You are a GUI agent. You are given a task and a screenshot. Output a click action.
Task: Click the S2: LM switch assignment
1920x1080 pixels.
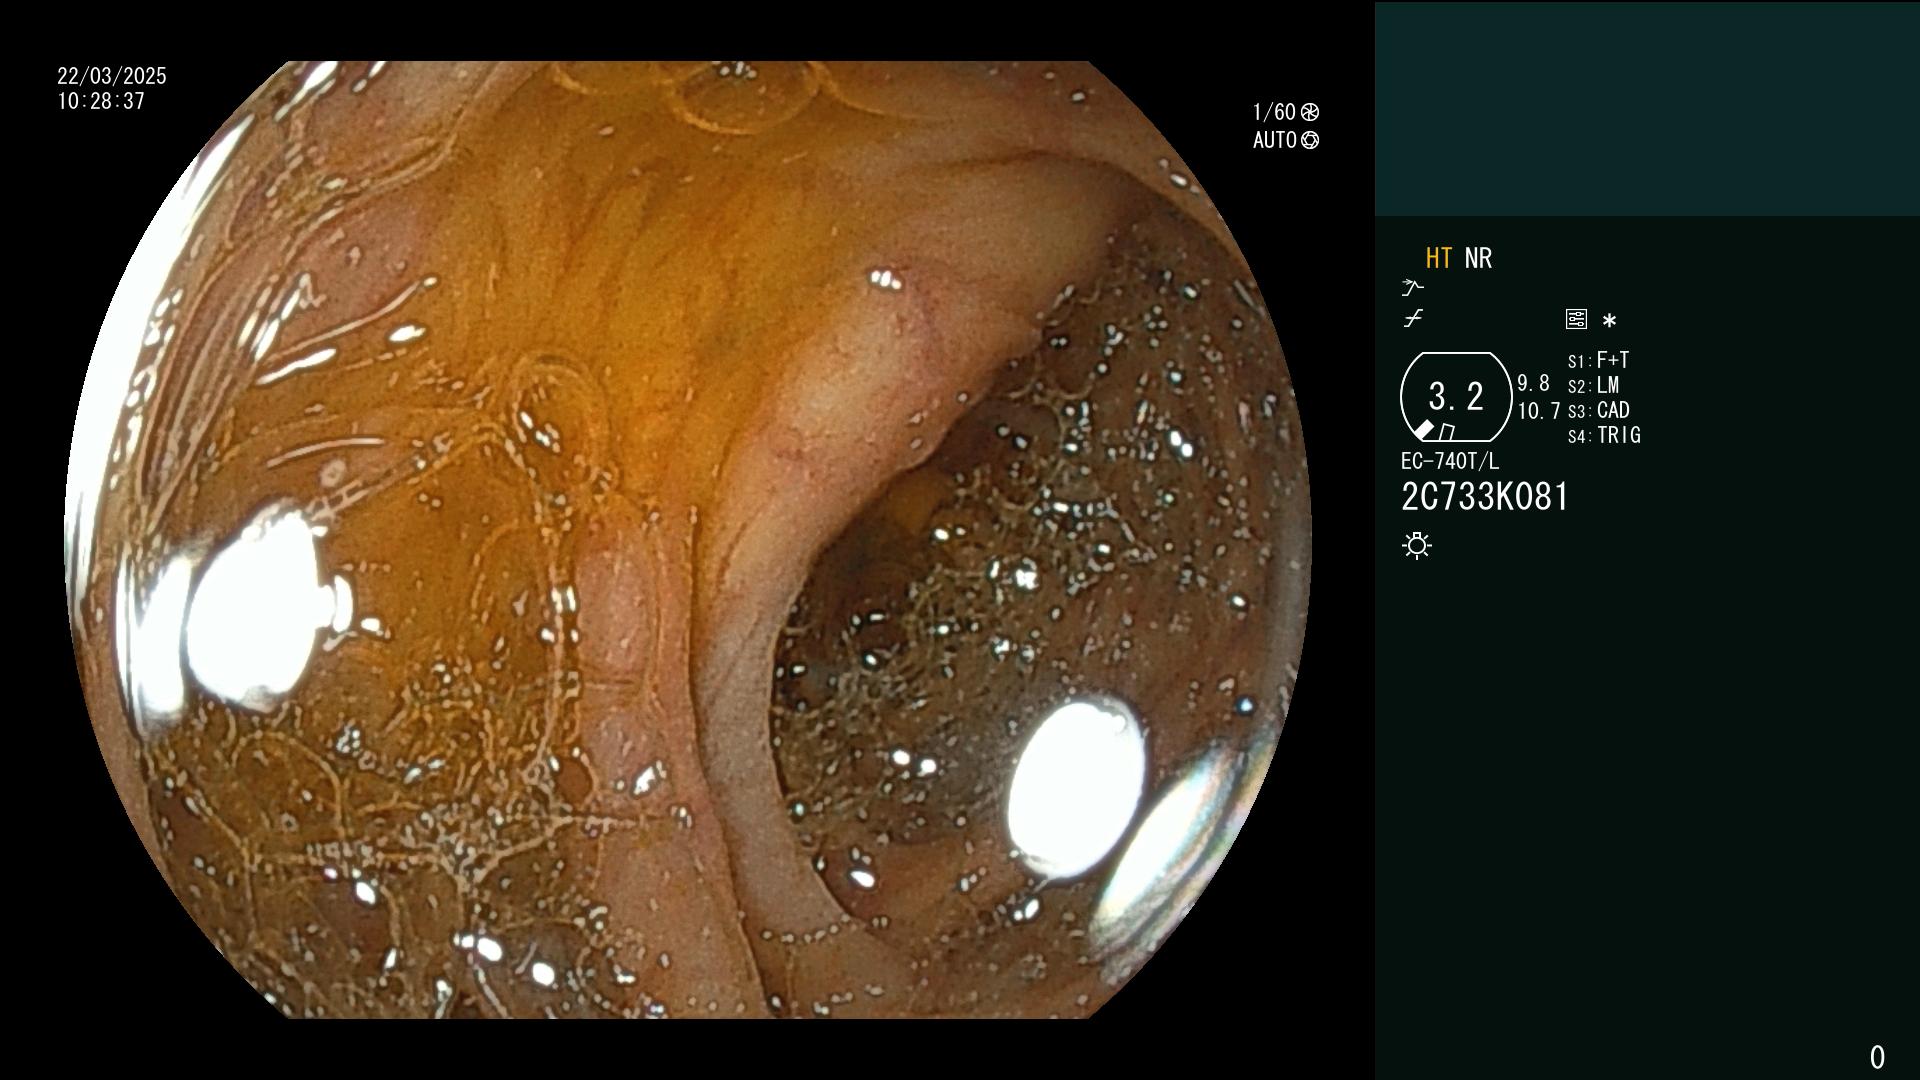[1594, 385]
